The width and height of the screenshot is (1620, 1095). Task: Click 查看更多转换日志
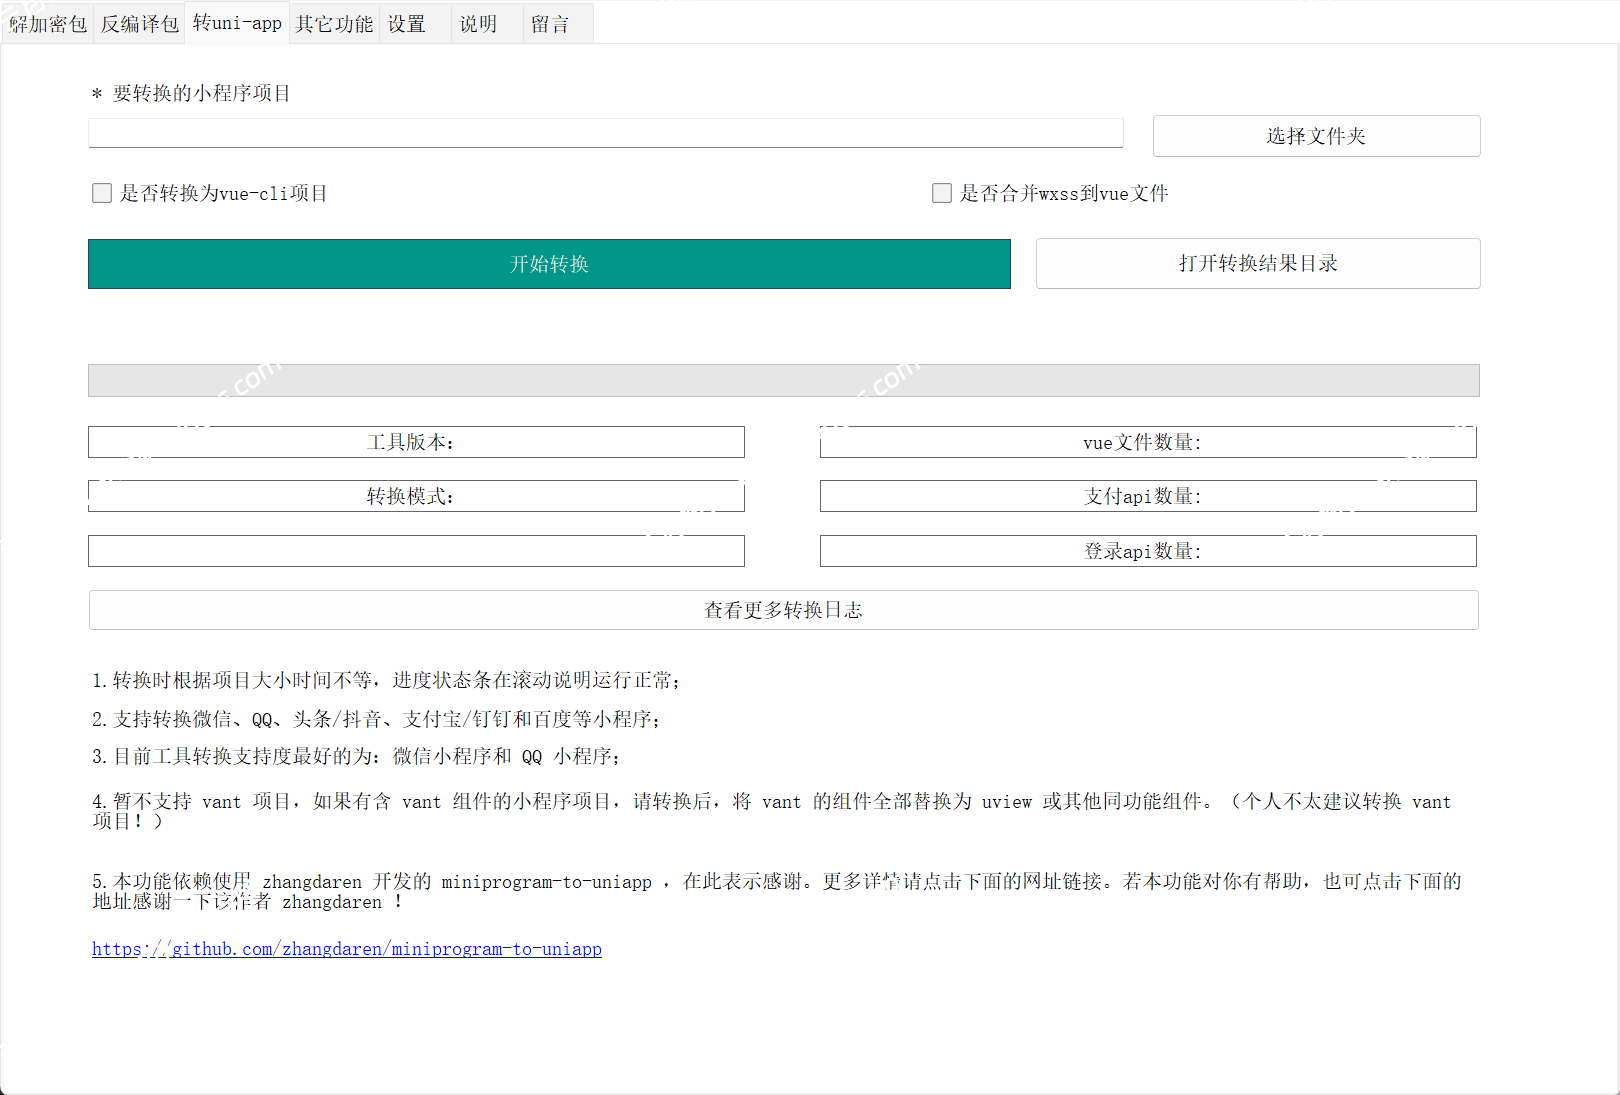[x=783, y=609]
